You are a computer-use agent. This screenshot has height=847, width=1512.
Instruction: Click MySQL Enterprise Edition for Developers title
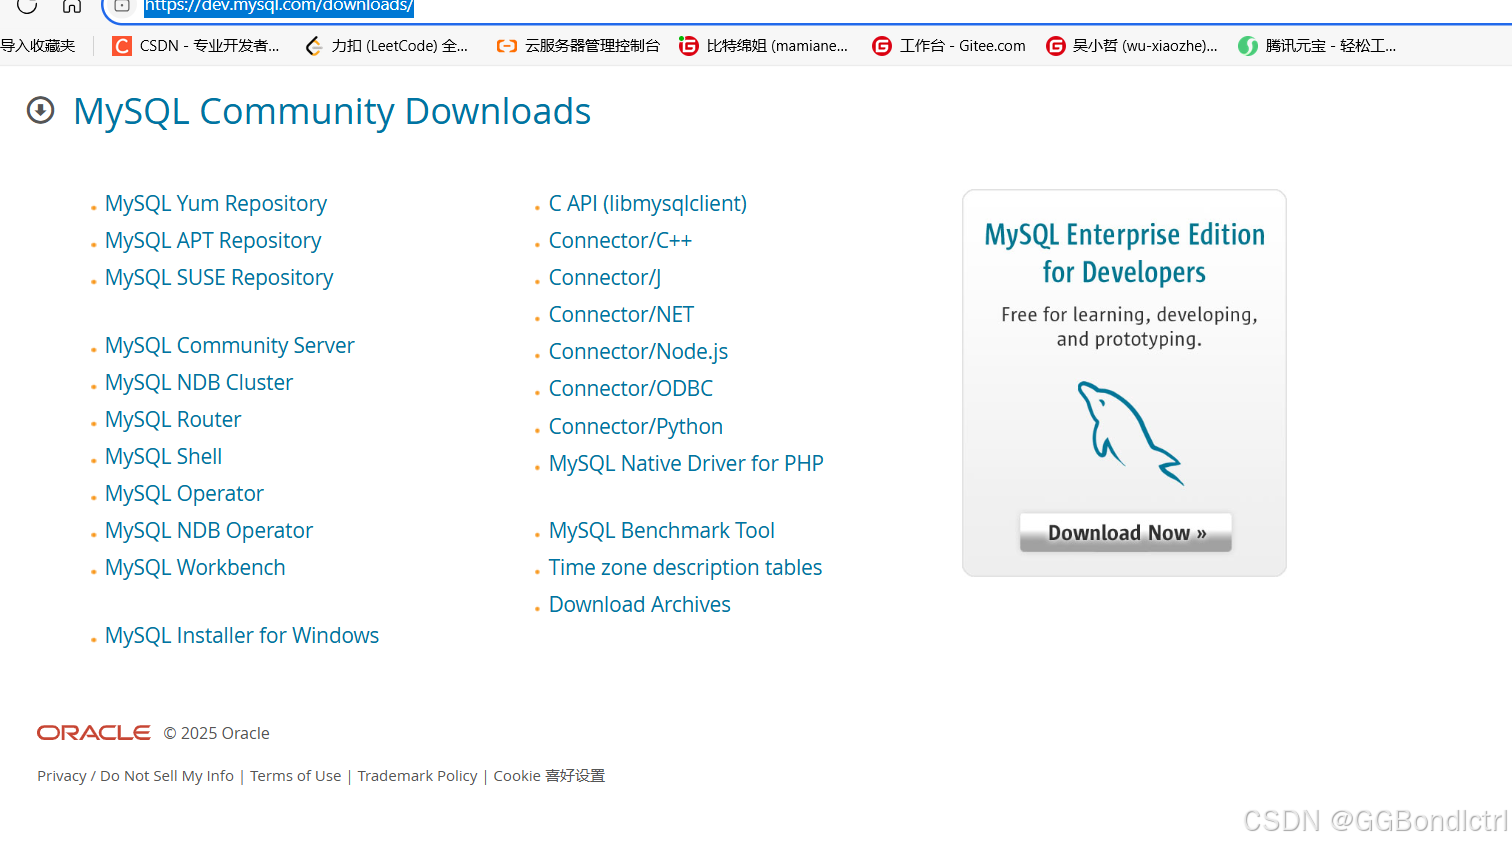click(1125, 253)
